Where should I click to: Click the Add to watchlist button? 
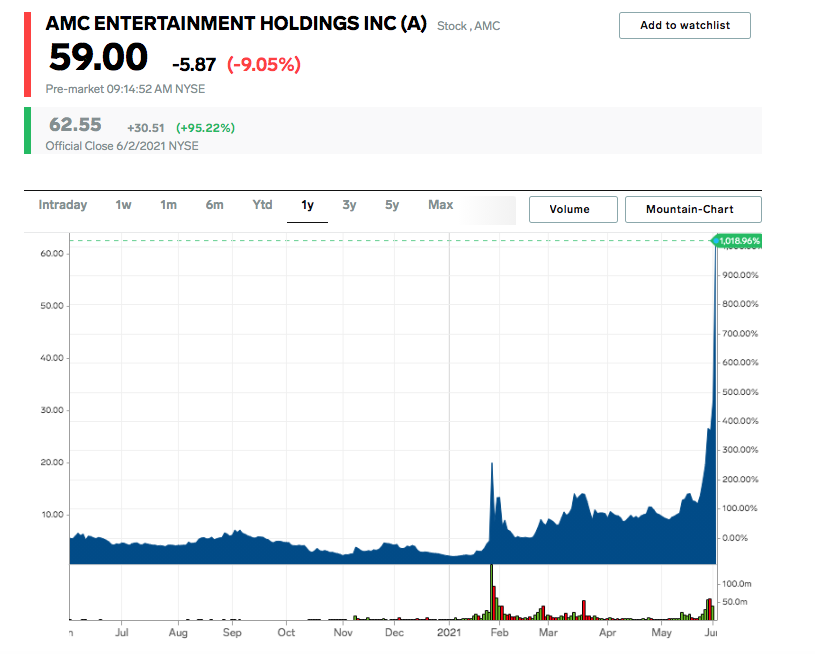[685, 25]
